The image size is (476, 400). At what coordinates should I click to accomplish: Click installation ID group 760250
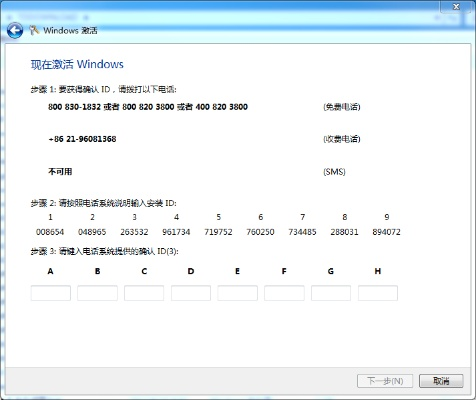(x=260, y=232)
